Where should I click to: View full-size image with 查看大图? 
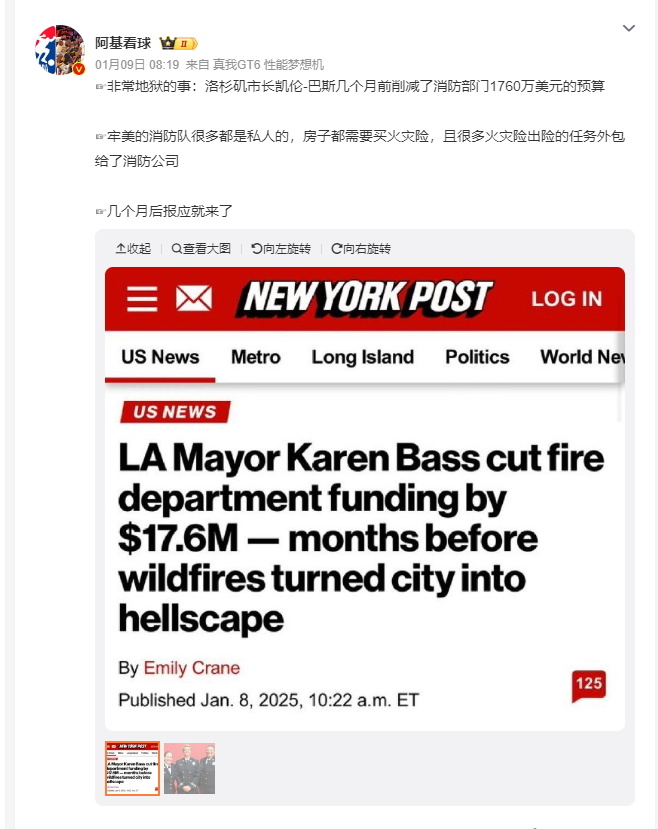[x=201, y=248]
